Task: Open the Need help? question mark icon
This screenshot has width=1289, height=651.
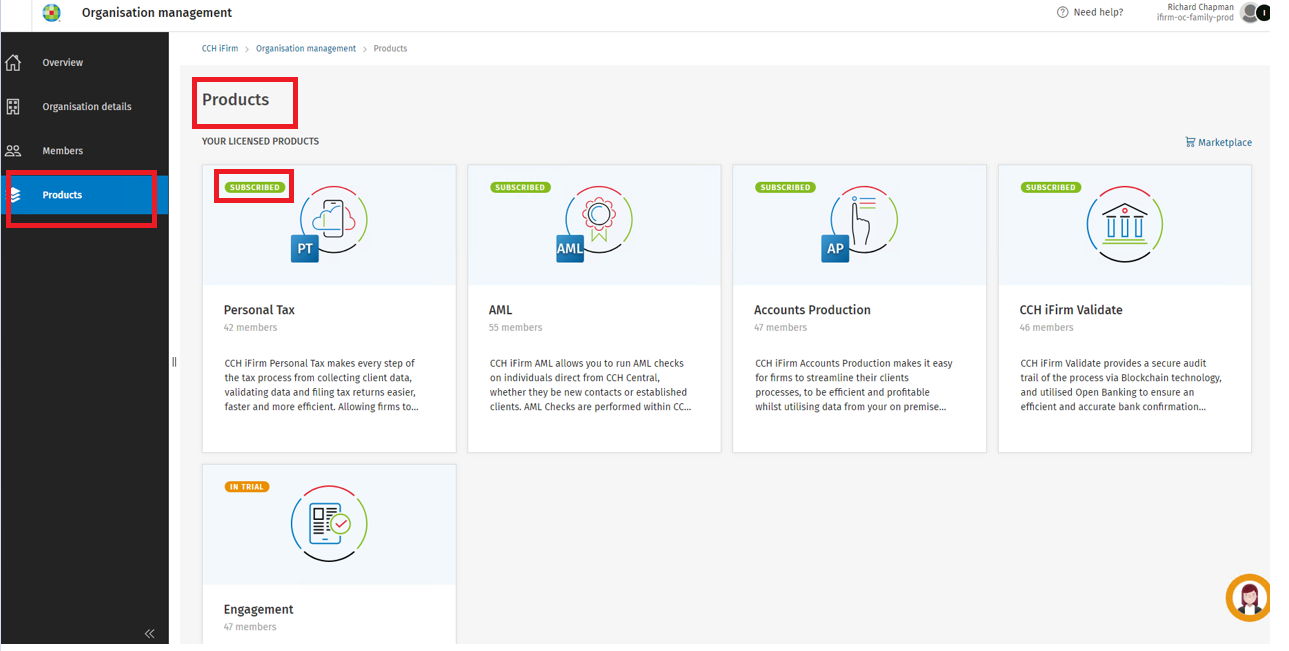Action: 1062,13
